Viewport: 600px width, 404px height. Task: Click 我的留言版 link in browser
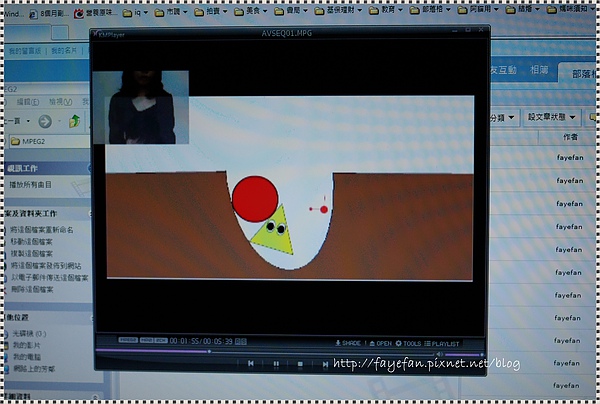[25, 50]
